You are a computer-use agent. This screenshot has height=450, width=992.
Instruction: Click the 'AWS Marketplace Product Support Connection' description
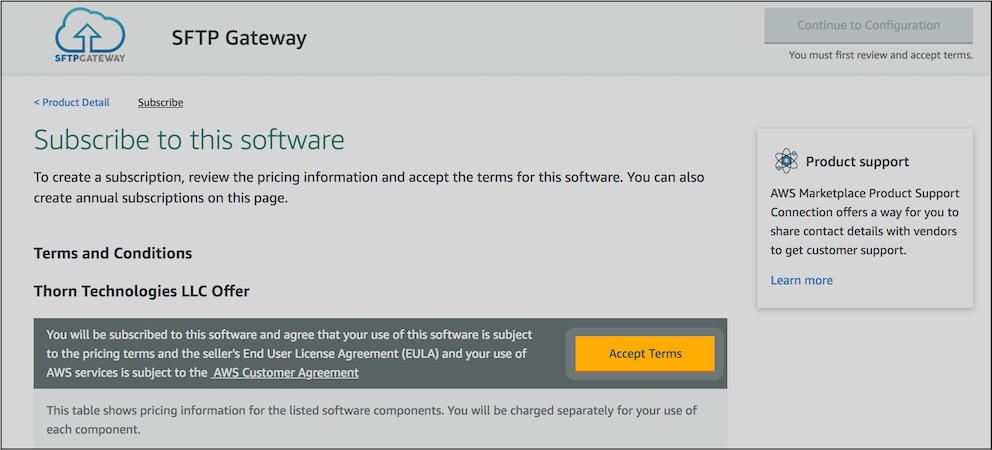tap(864, 222)
